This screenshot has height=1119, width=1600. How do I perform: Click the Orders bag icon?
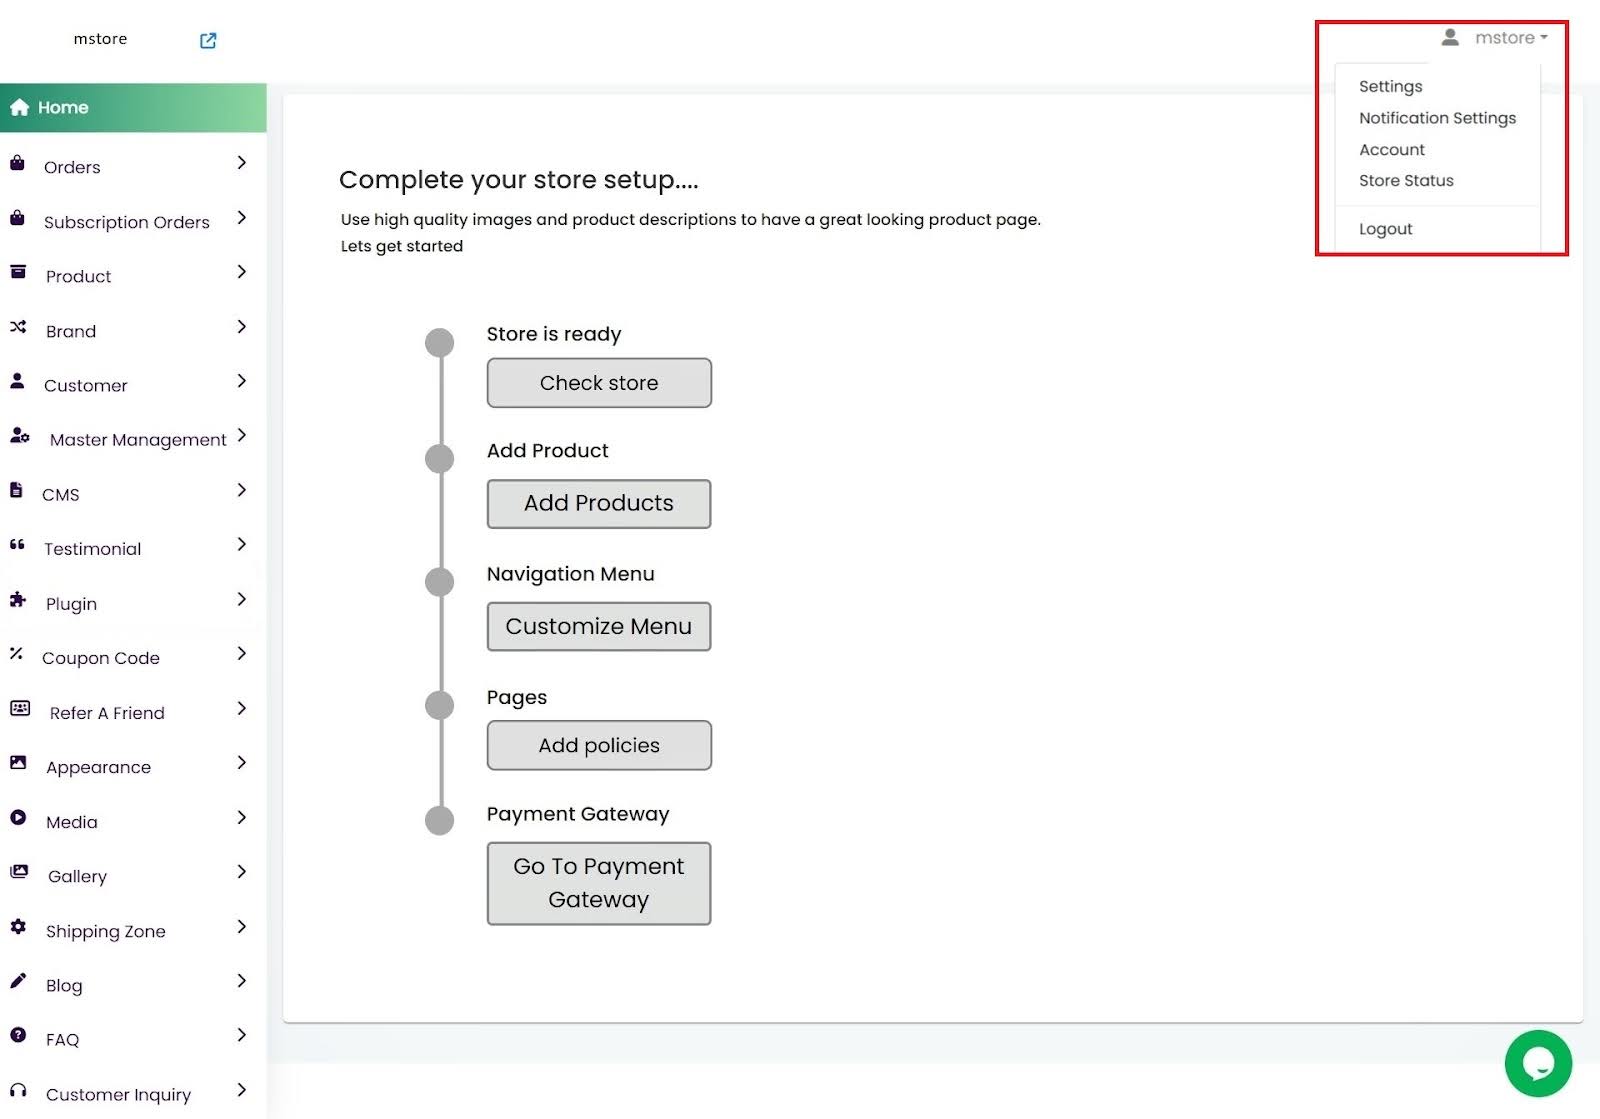point(17,163)
